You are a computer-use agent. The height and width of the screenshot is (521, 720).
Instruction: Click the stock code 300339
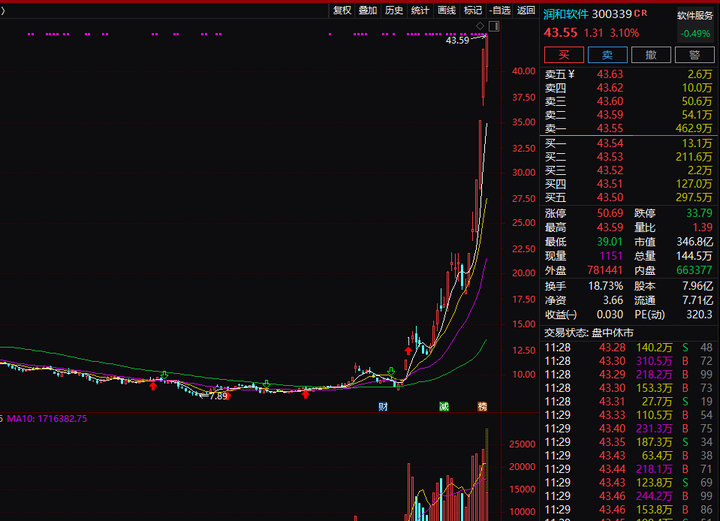pyautogui.click(x=612, y=14)
